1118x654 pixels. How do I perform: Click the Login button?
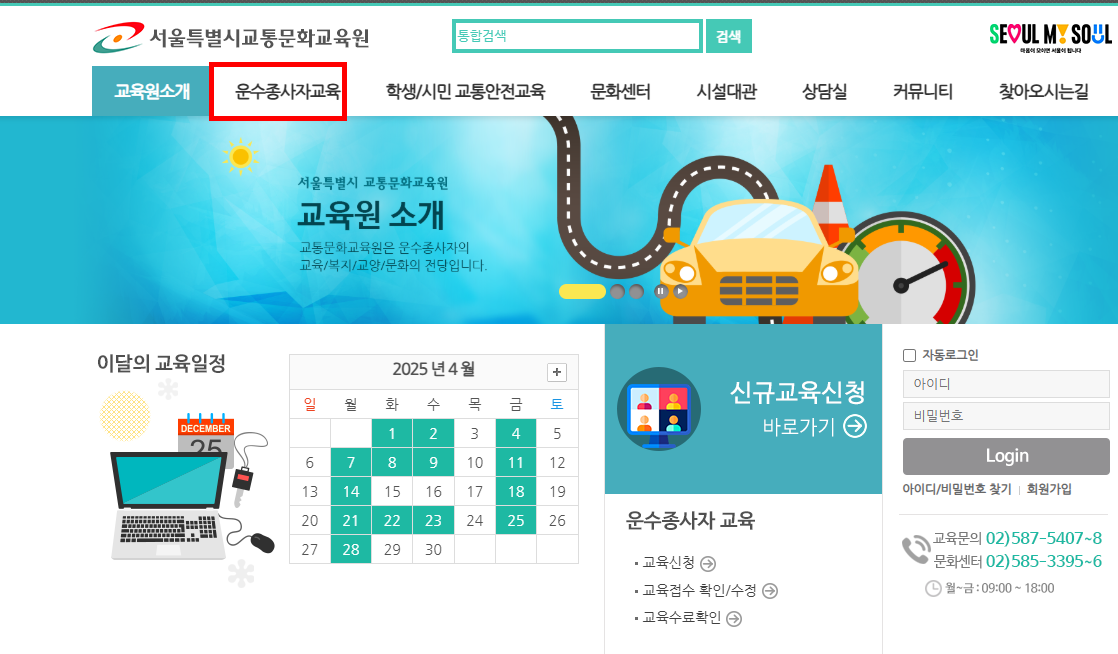click(1006, 456)
